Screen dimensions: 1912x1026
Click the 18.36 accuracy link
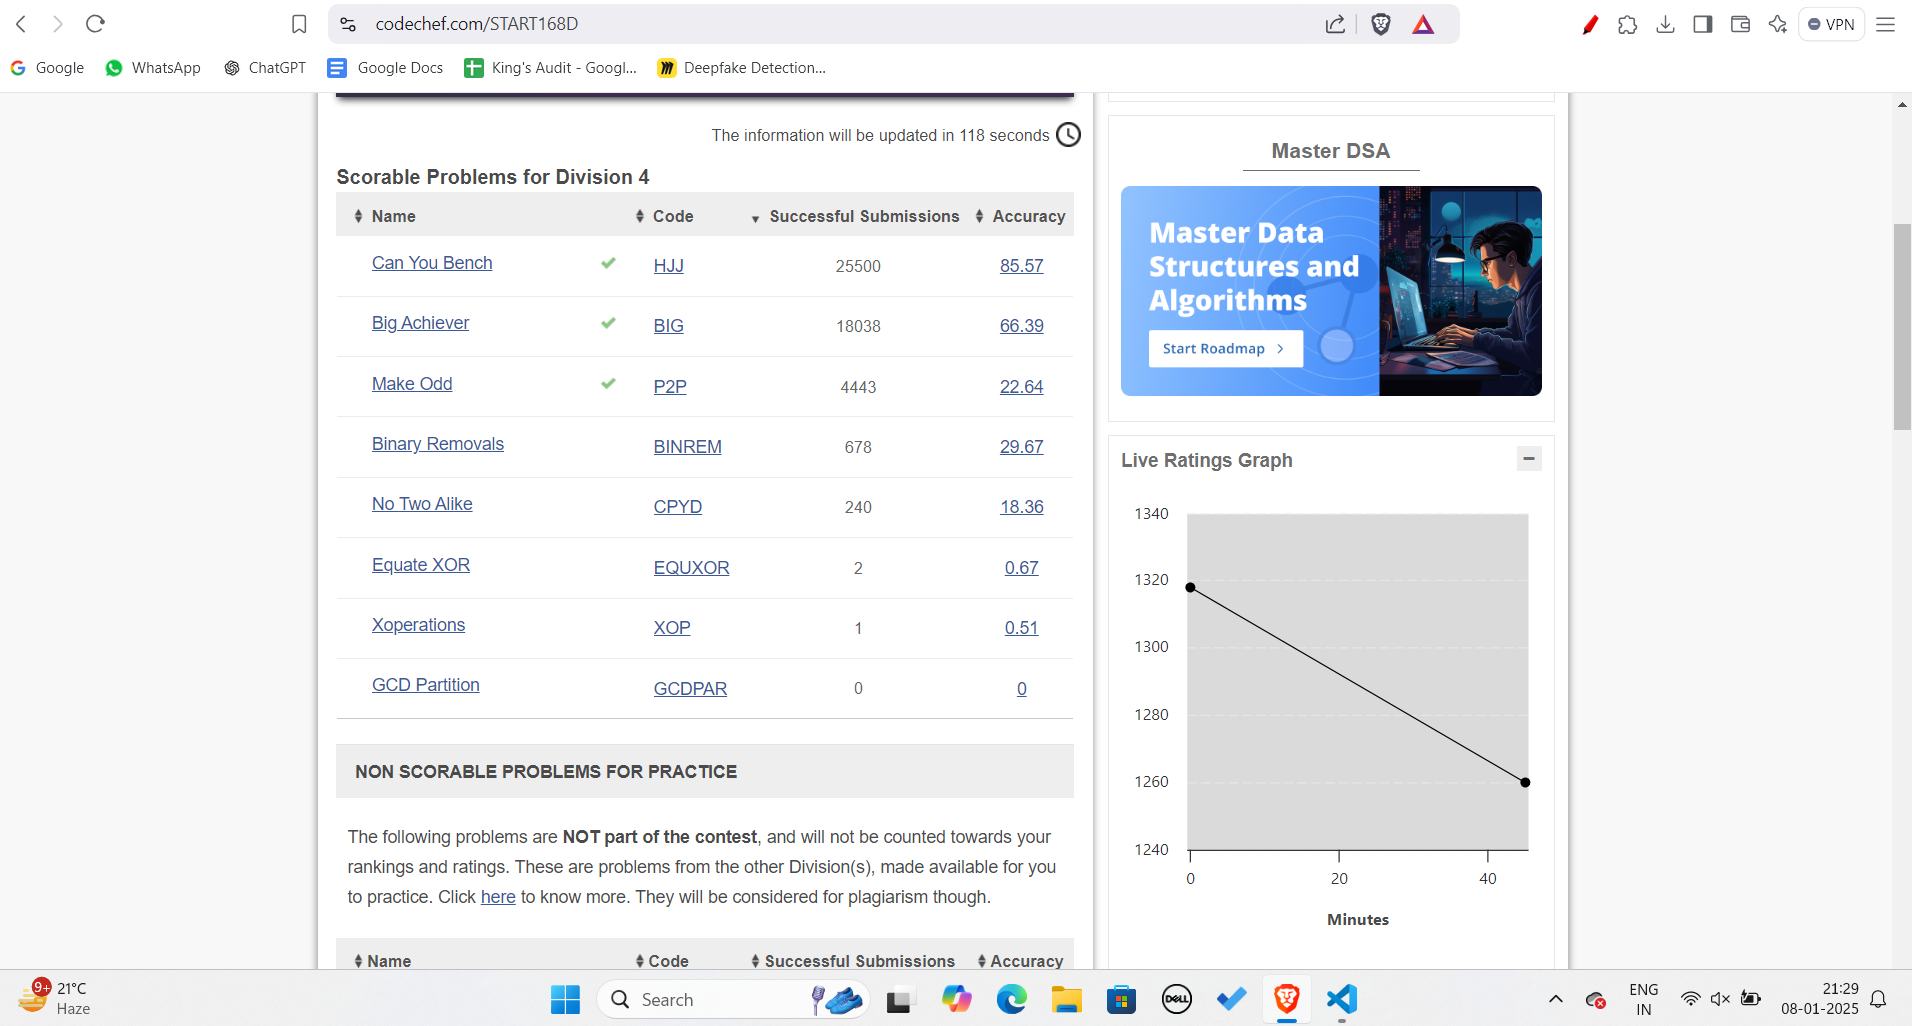pyautogui.click(x=1021, y=507)
